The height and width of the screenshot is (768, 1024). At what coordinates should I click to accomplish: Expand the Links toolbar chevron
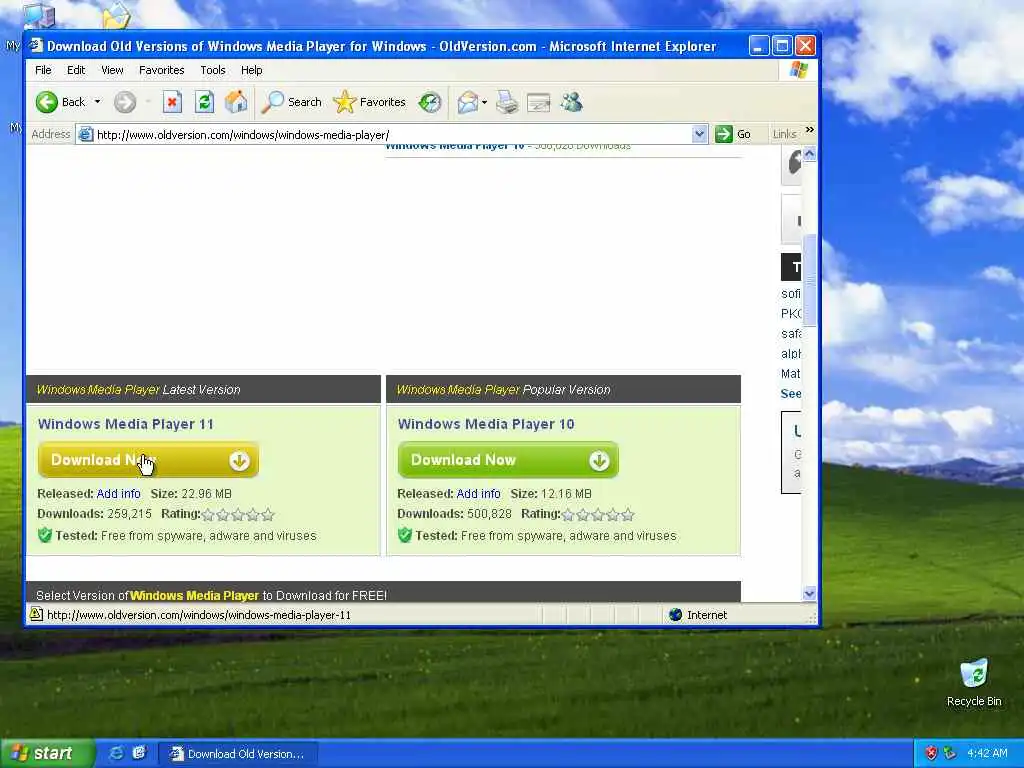(x=810, y=130)
